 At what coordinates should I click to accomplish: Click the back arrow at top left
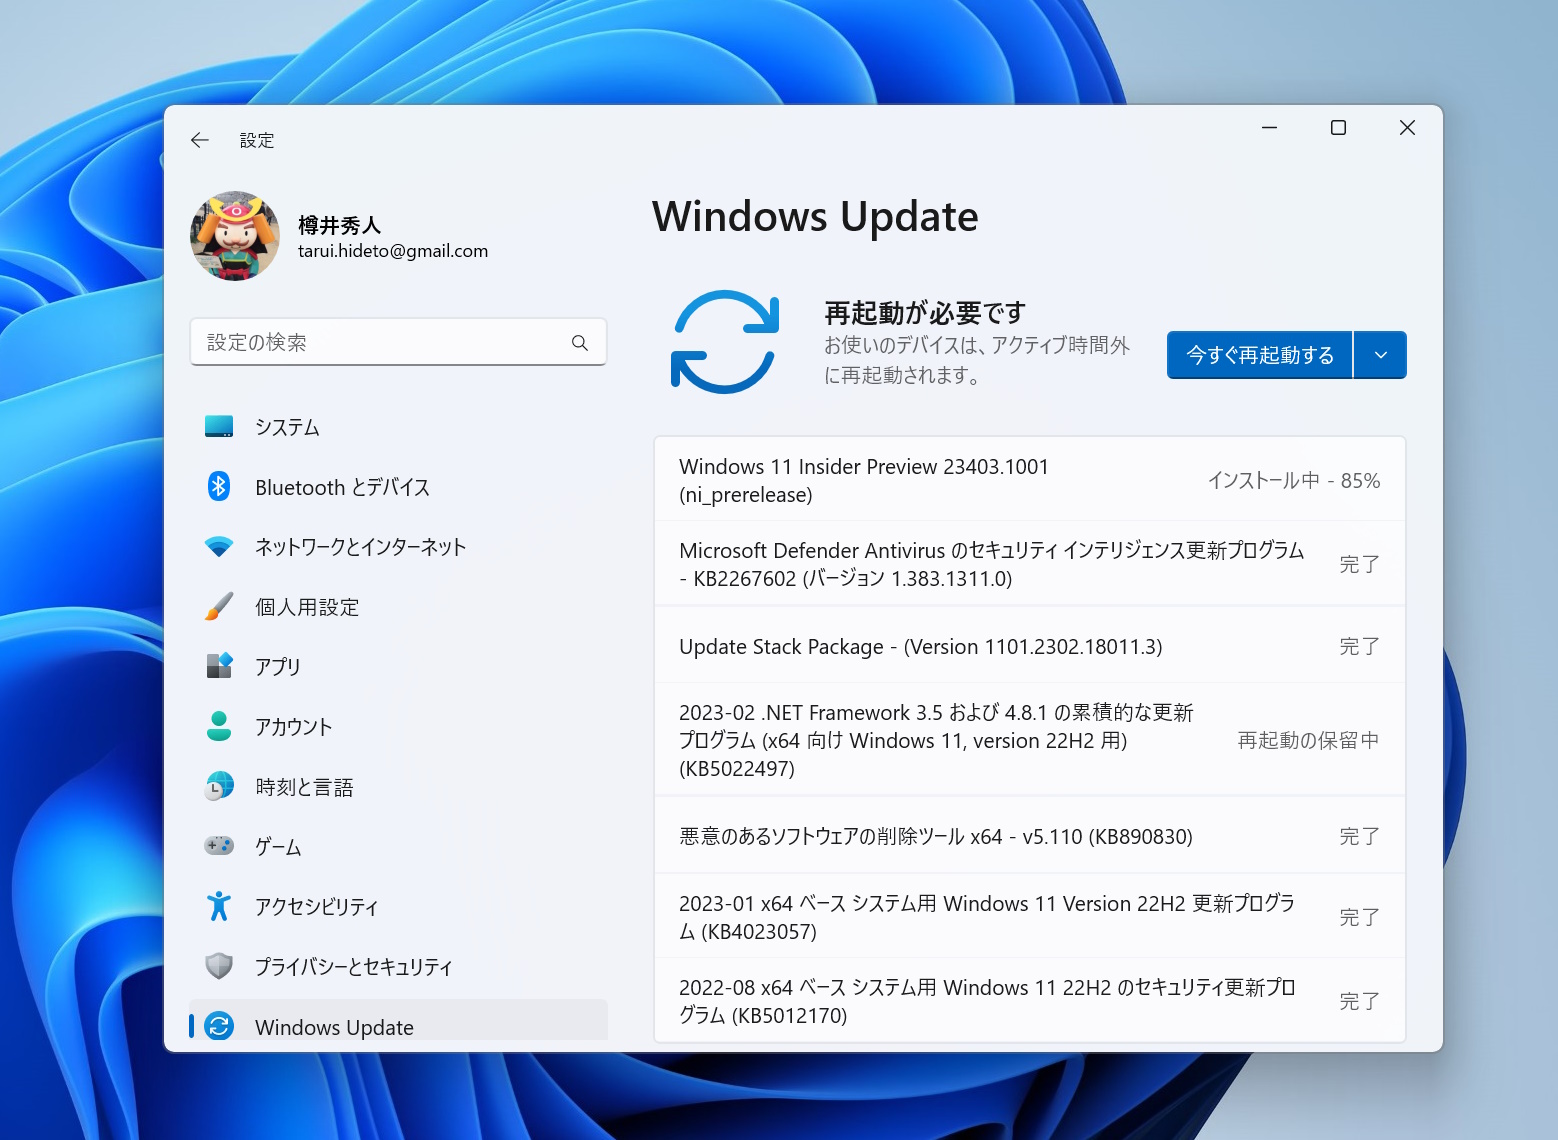(199, 140)
